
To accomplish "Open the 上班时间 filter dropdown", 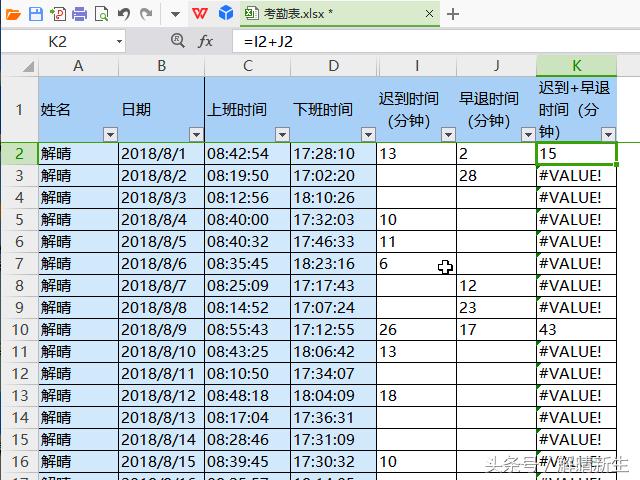I will click(282, 134).
